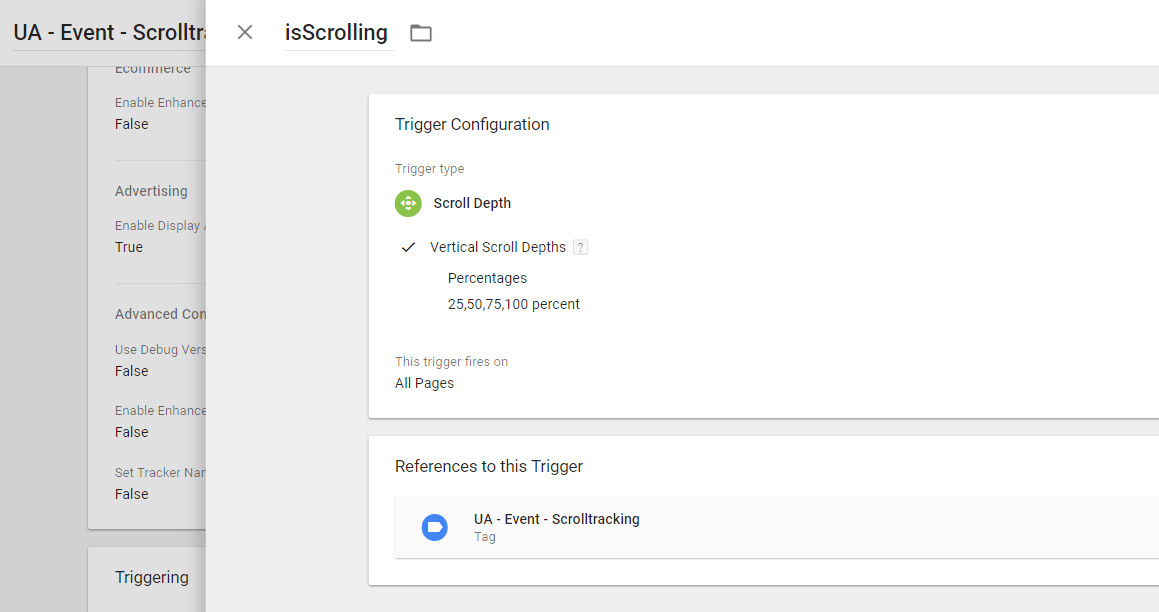This screenshot has height=612, width=1159.
Task: Click the Trigger Configuration heading
Action: (x=472, y=124)
